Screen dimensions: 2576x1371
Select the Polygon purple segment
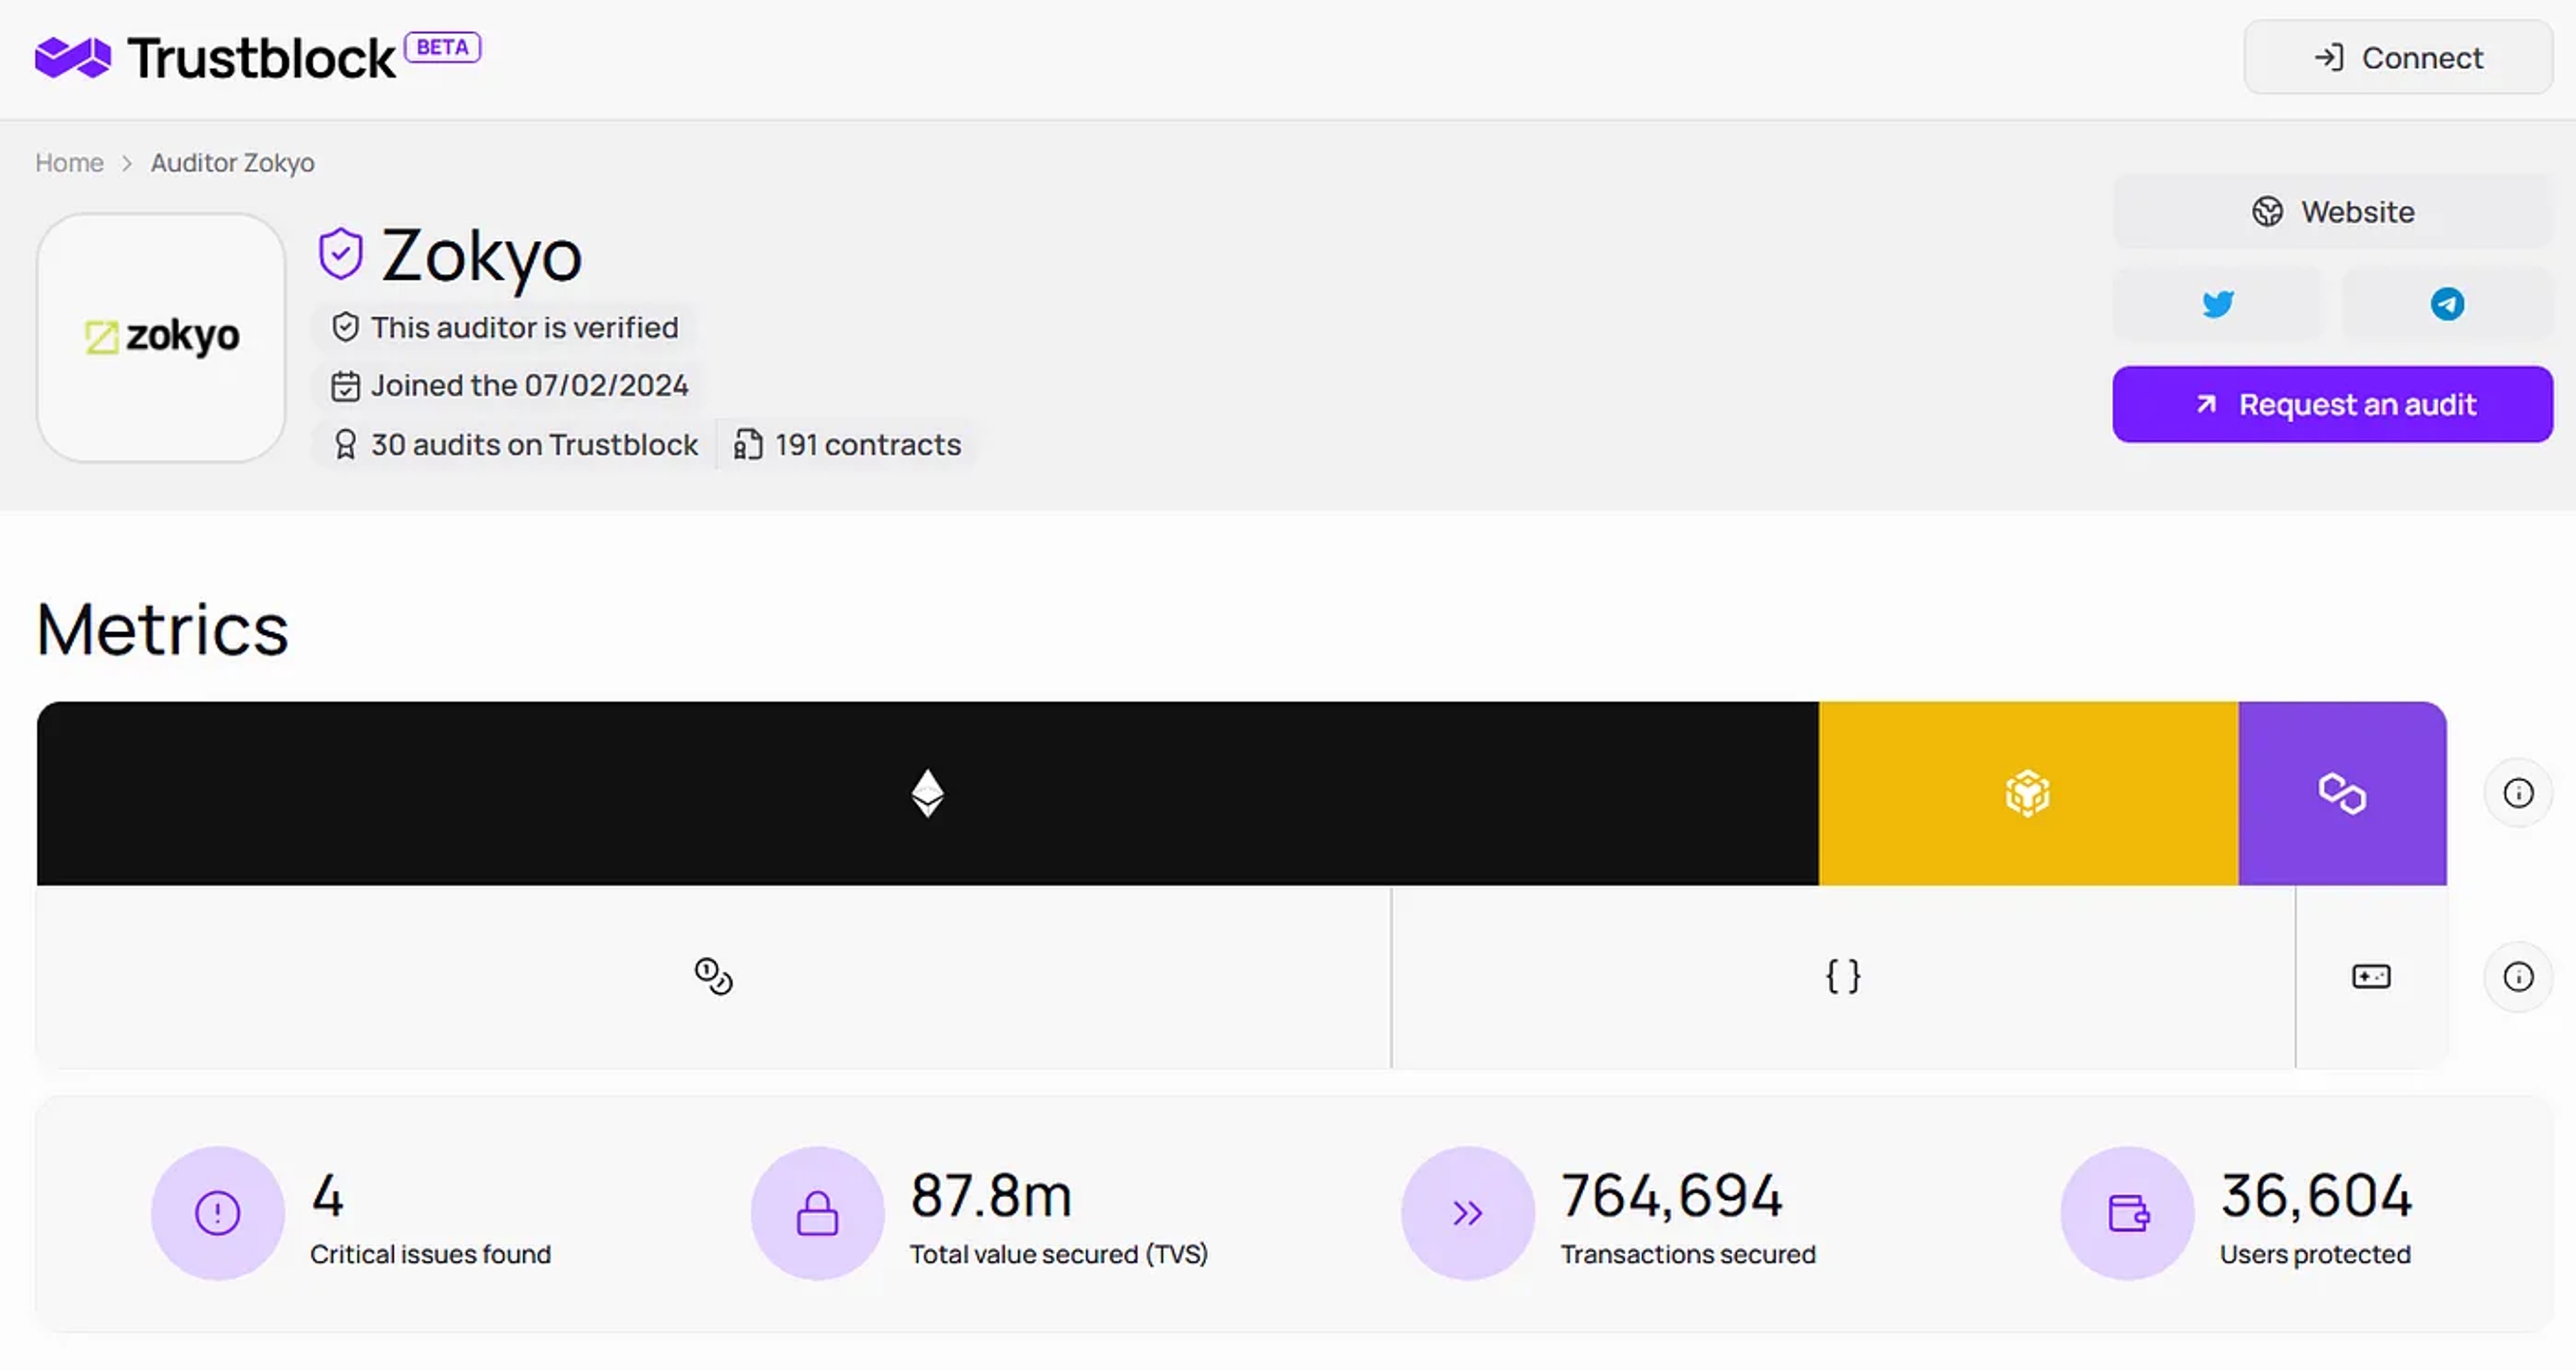2342,793
